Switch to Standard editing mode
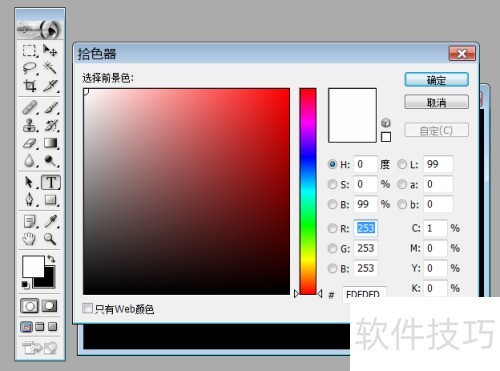This screenshot has width=500, height=371. pos(30,306)
